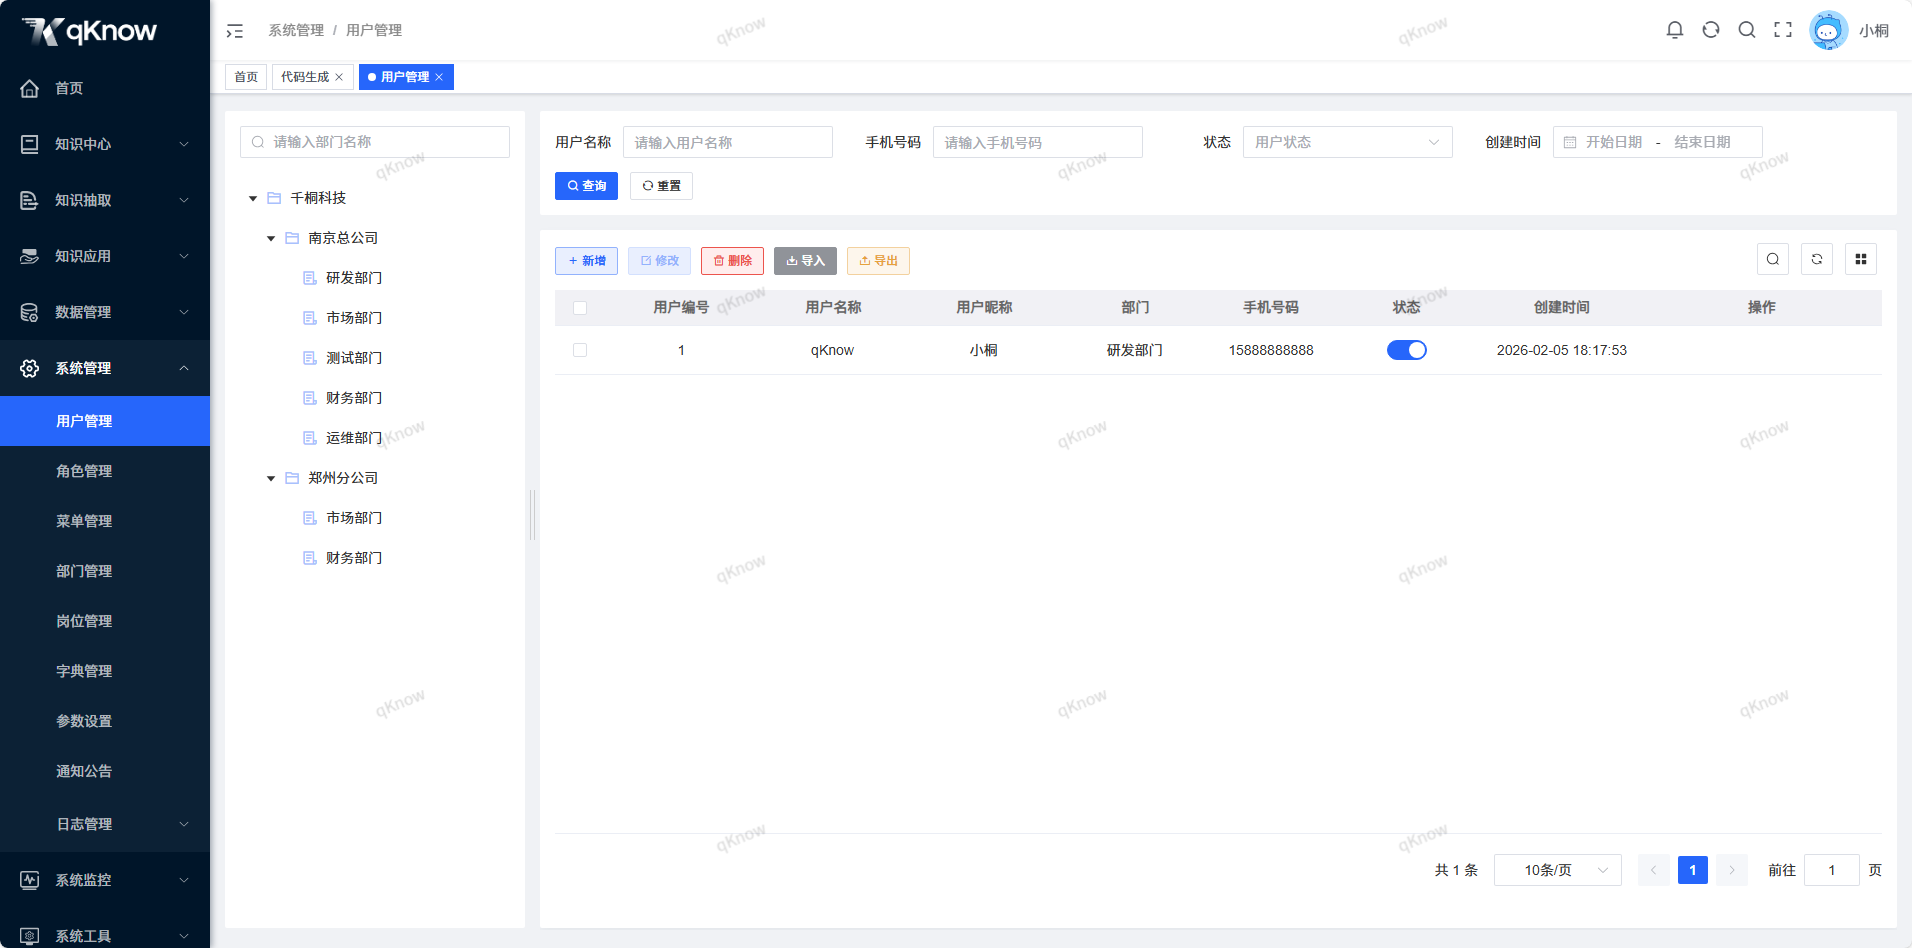Go to the next page arrow
Viewport: 1912px width, 948px height.
coord(1732,870)
